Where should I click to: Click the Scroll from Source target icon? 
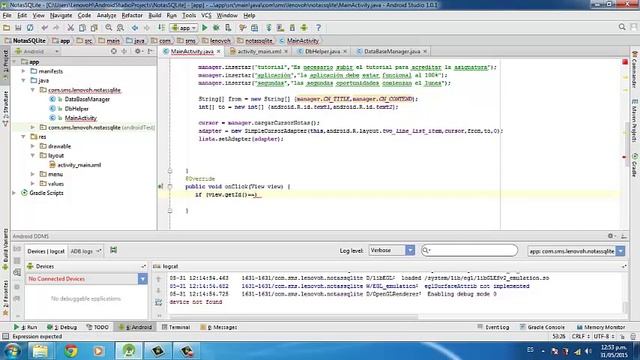pyautogui.click(x=113, y=51)
